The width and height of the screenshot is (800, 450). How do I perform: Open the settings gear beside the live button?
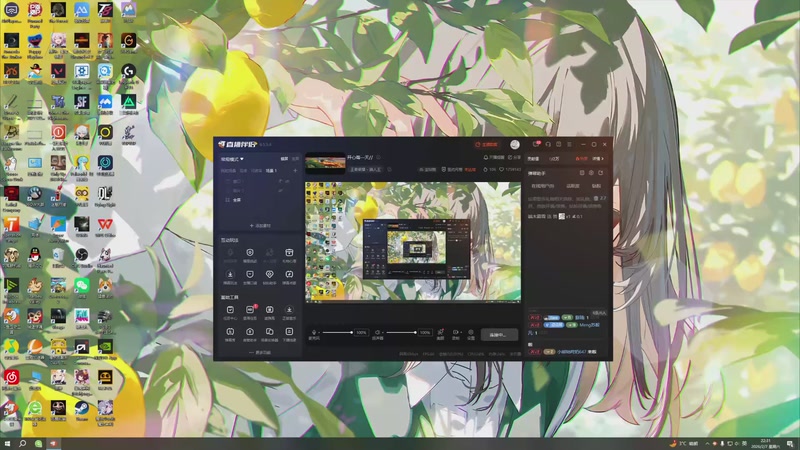[471, 333]
